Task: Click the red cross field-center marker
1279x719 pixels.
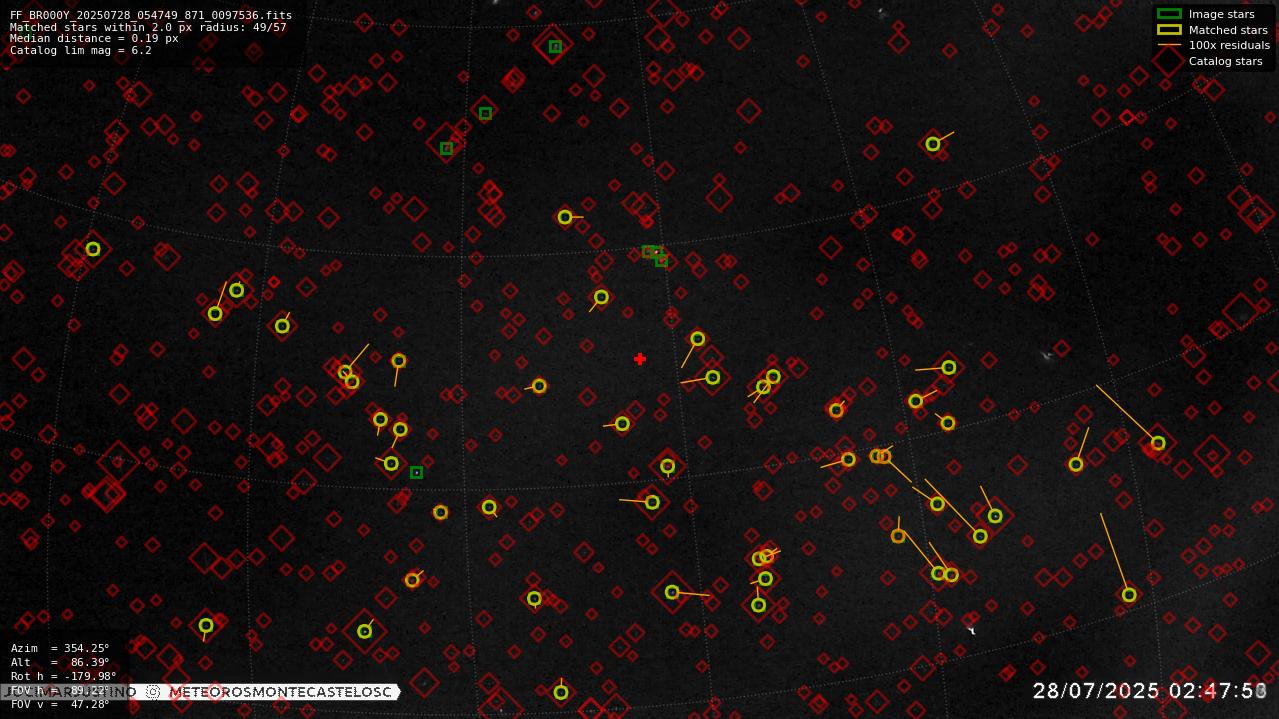Action: [x=640, y=359]
